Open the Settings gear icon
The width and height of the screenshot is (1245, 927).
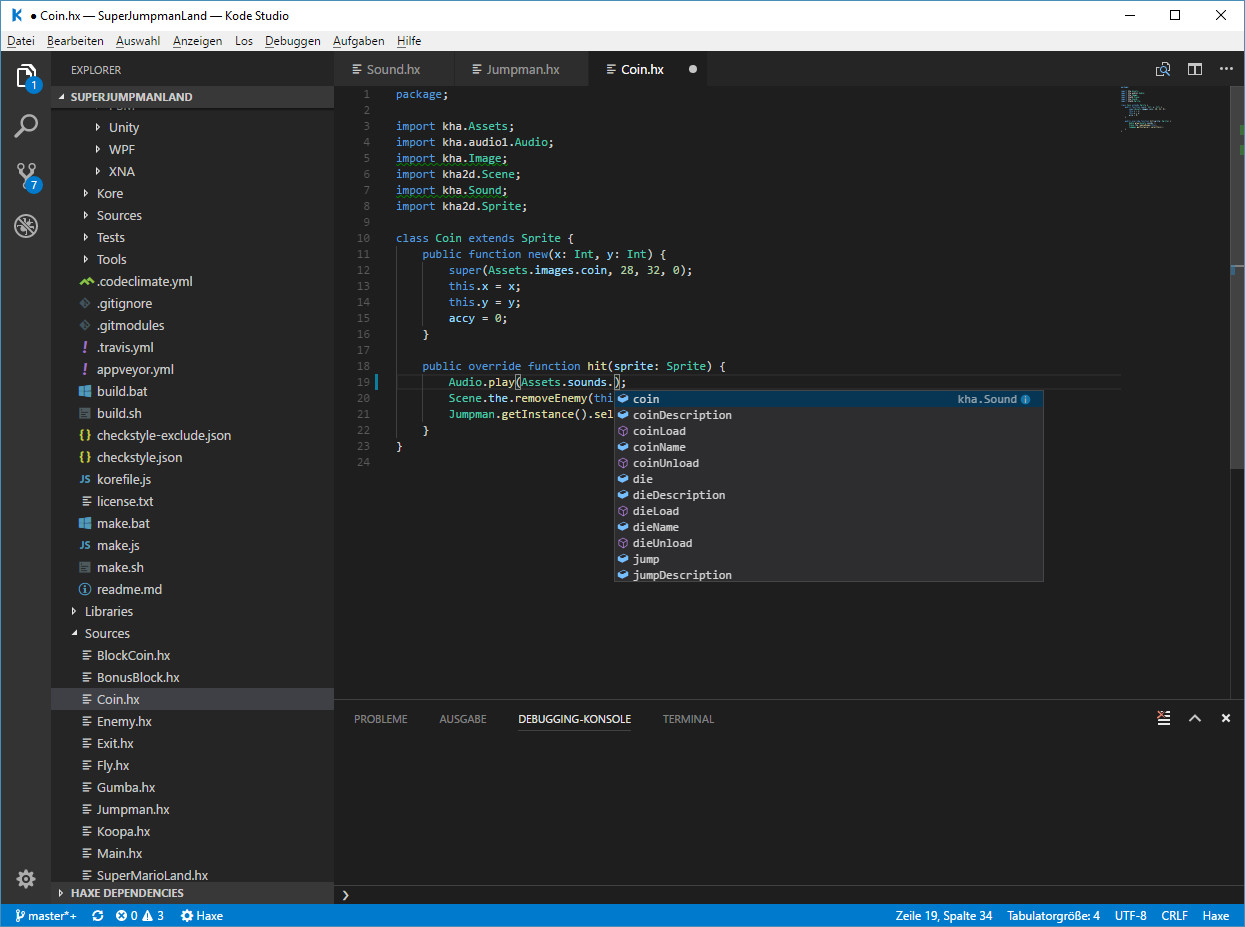pos(26,878)
